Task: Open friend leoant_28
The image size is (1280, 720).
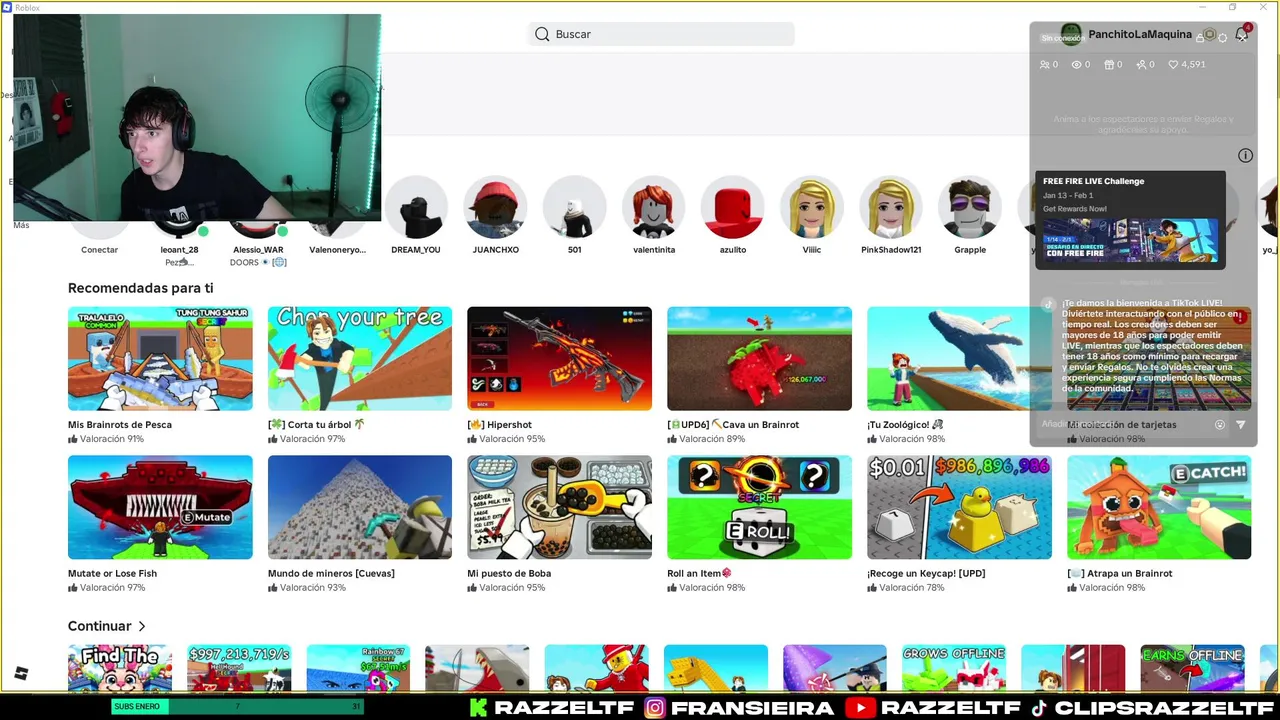Action: click(180, 250)
